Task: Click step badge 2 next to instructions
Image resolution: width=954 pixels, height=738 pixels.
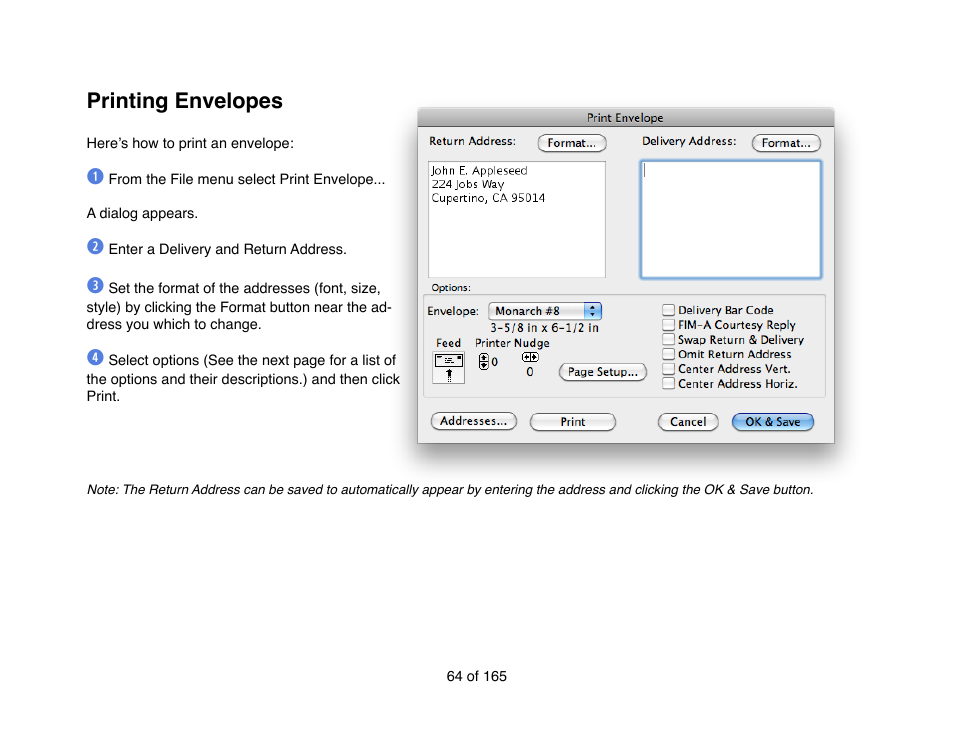Action: pyautogui.click(x=95, y=245)
